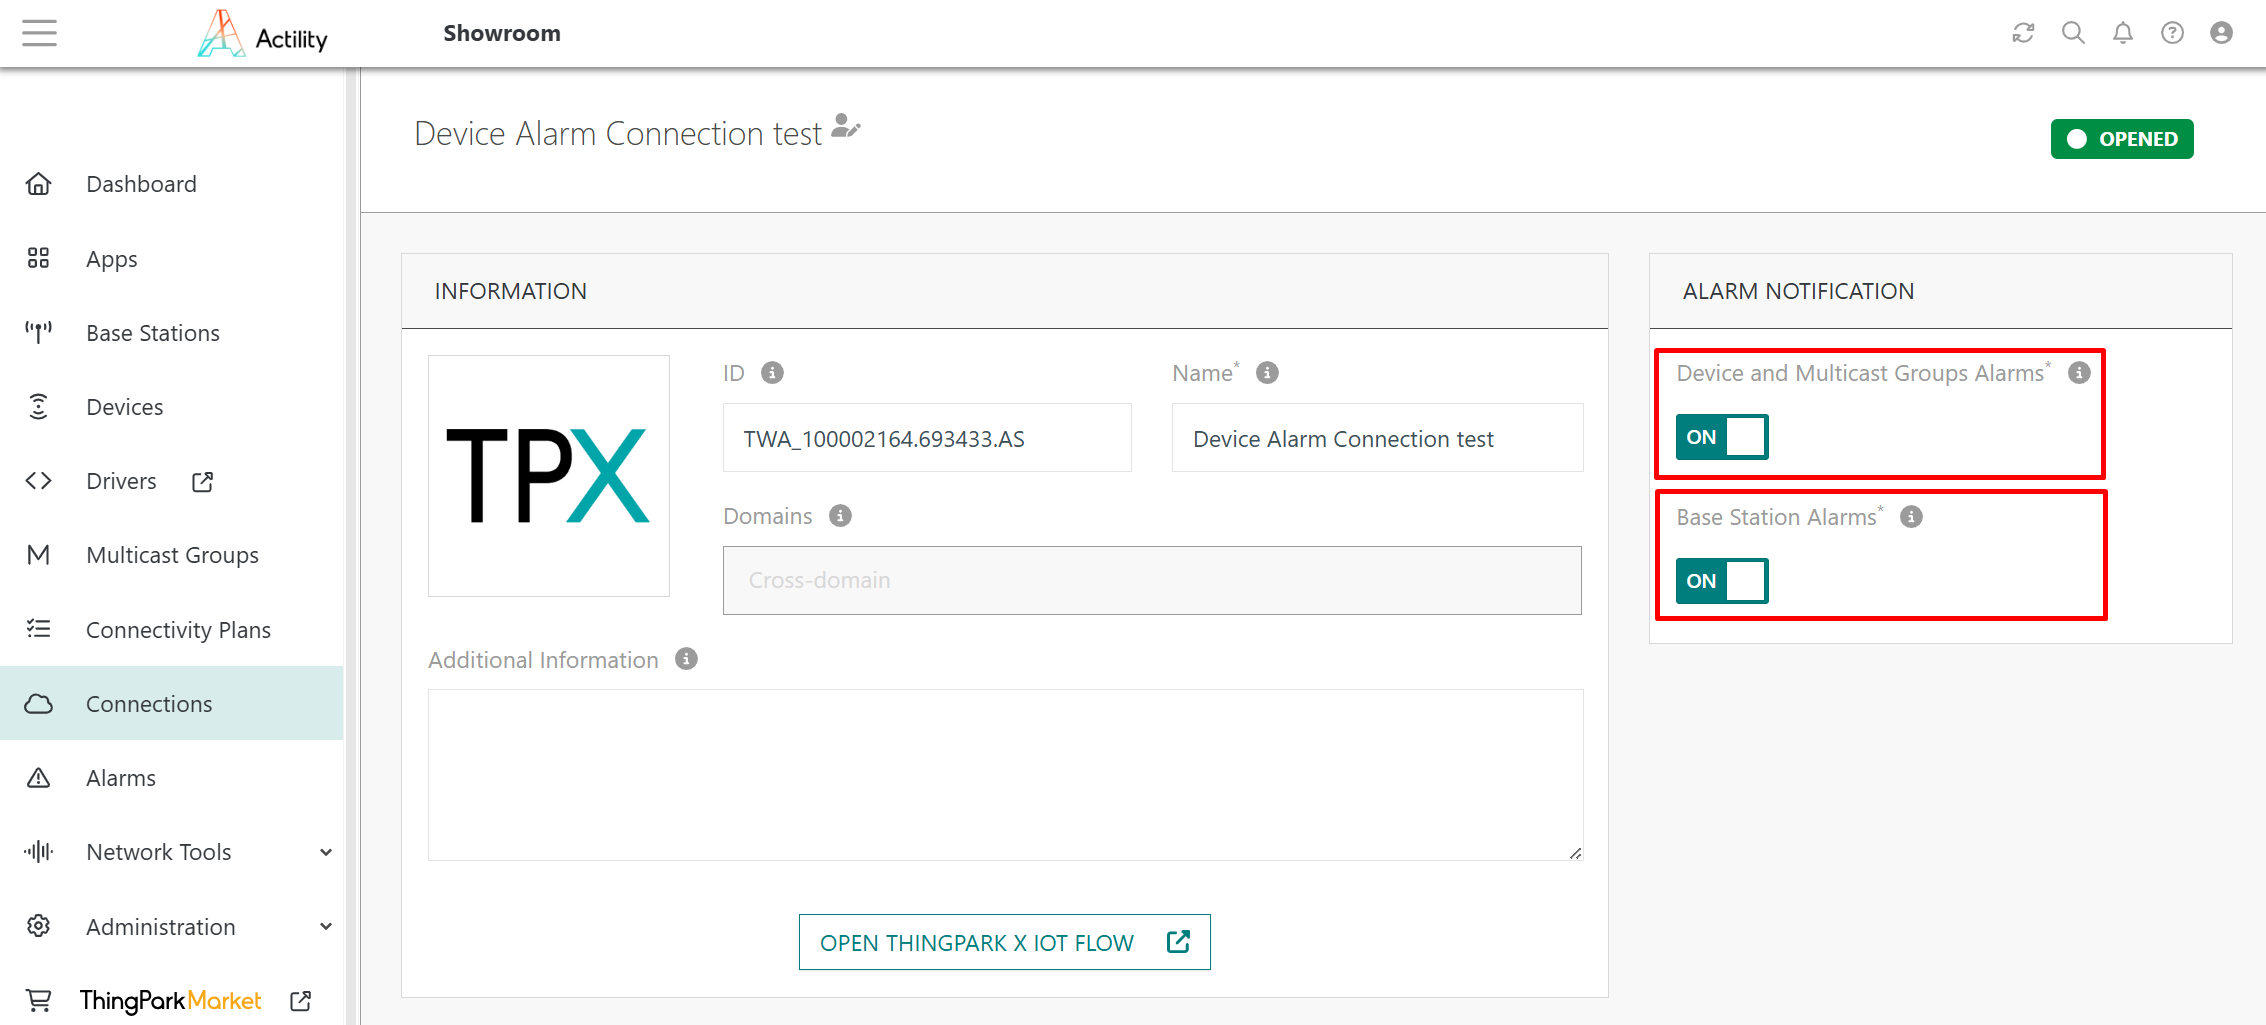Click Open ThingPark X IoT Flow button
The width and height of the screenshot is (2266, 1025).
click(x=1004, y=942)
